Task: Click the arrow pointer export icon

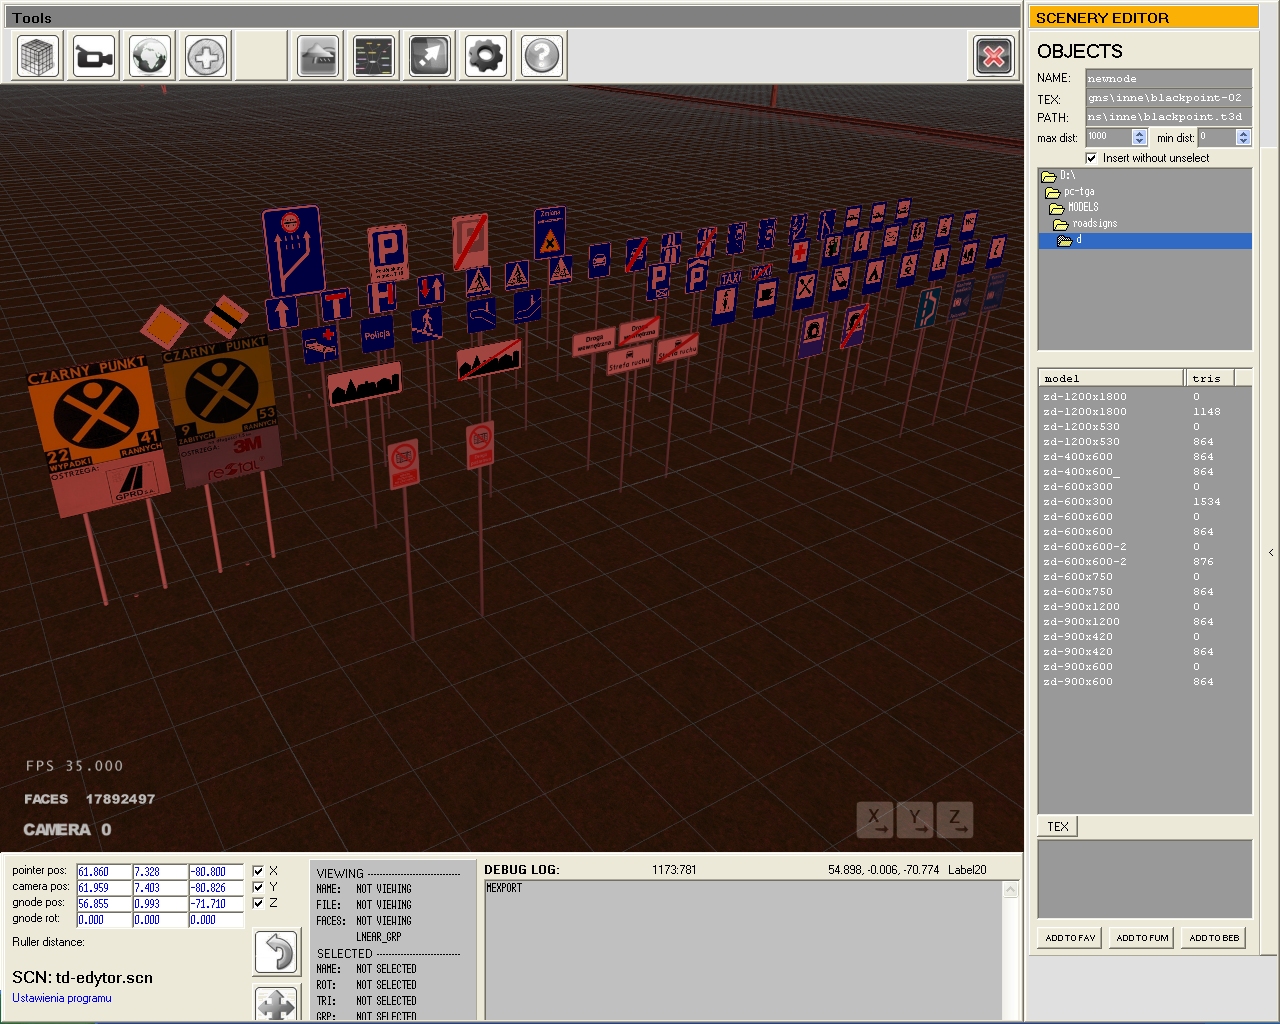Action: click(430, 56)
